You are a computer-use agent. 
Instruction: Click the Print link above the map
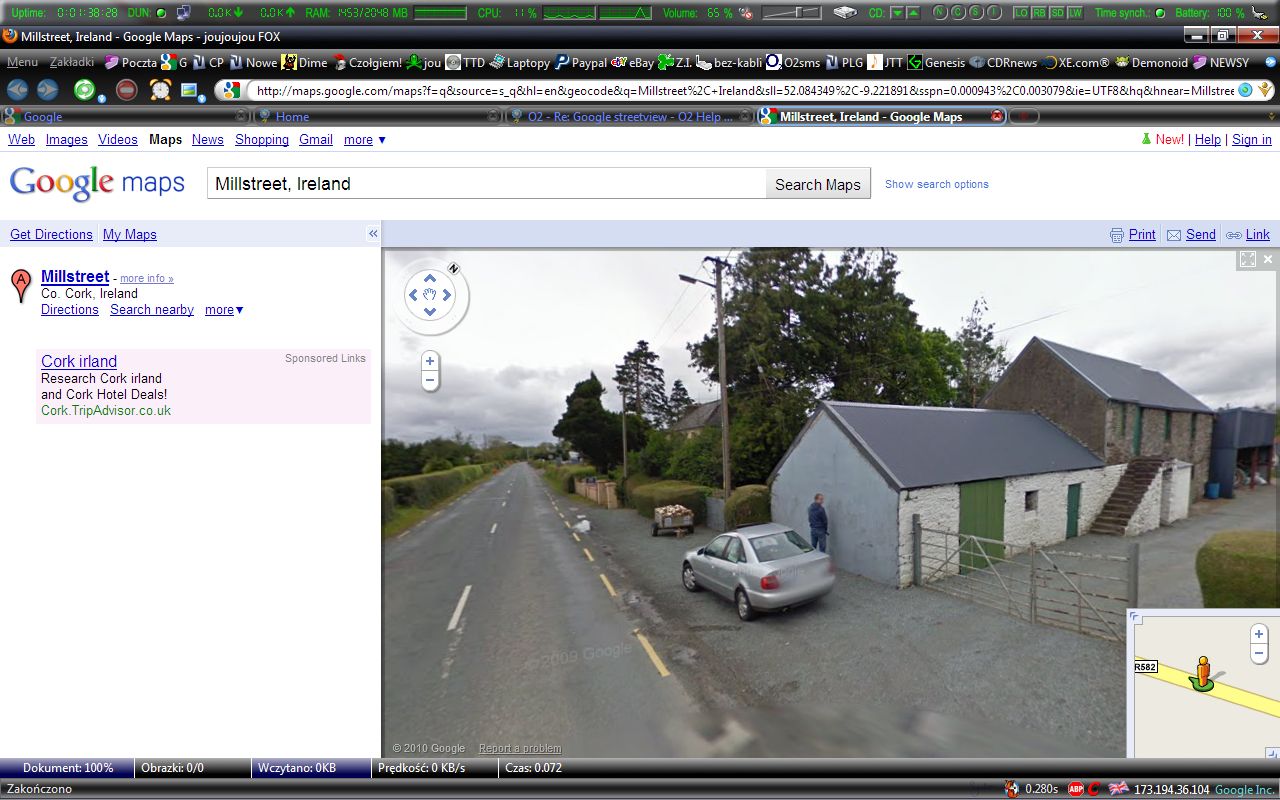[1142, 234]
